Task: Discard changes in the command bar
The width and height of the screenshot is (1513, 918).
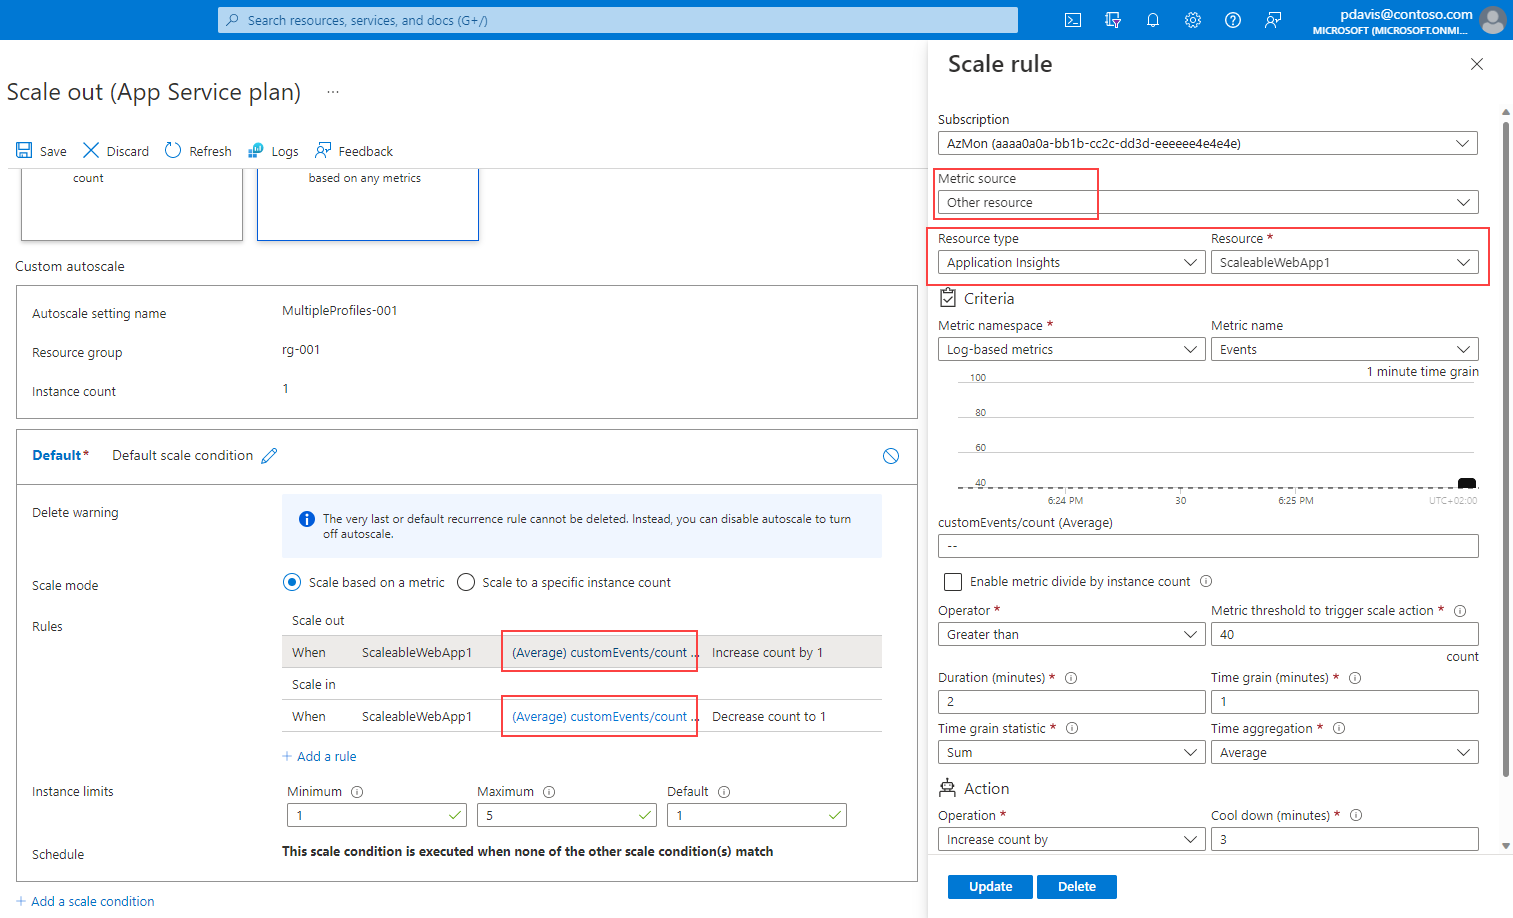Action: click(x=116, y=151)
